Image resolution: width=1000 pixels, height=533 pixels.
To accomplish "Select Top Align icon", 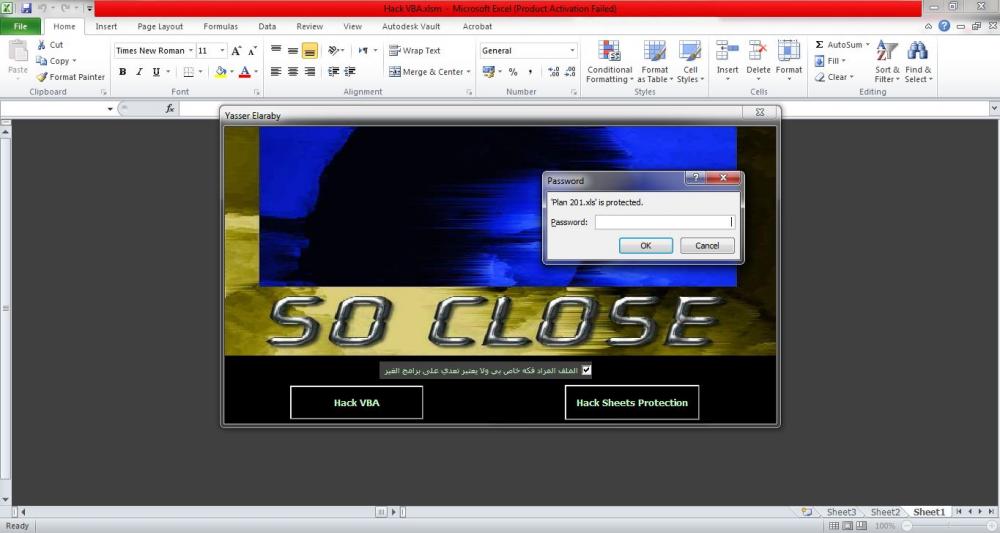I will coord(276,50).
